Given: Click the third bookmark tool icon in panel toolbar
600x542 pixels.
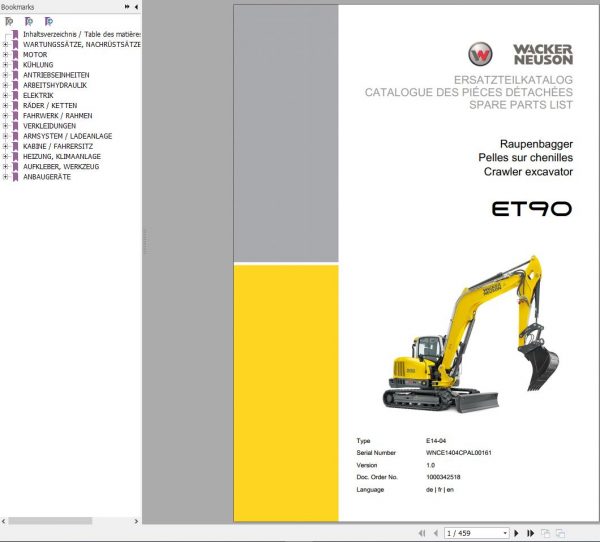Looking at the screenshot, I should click(49, 21).
